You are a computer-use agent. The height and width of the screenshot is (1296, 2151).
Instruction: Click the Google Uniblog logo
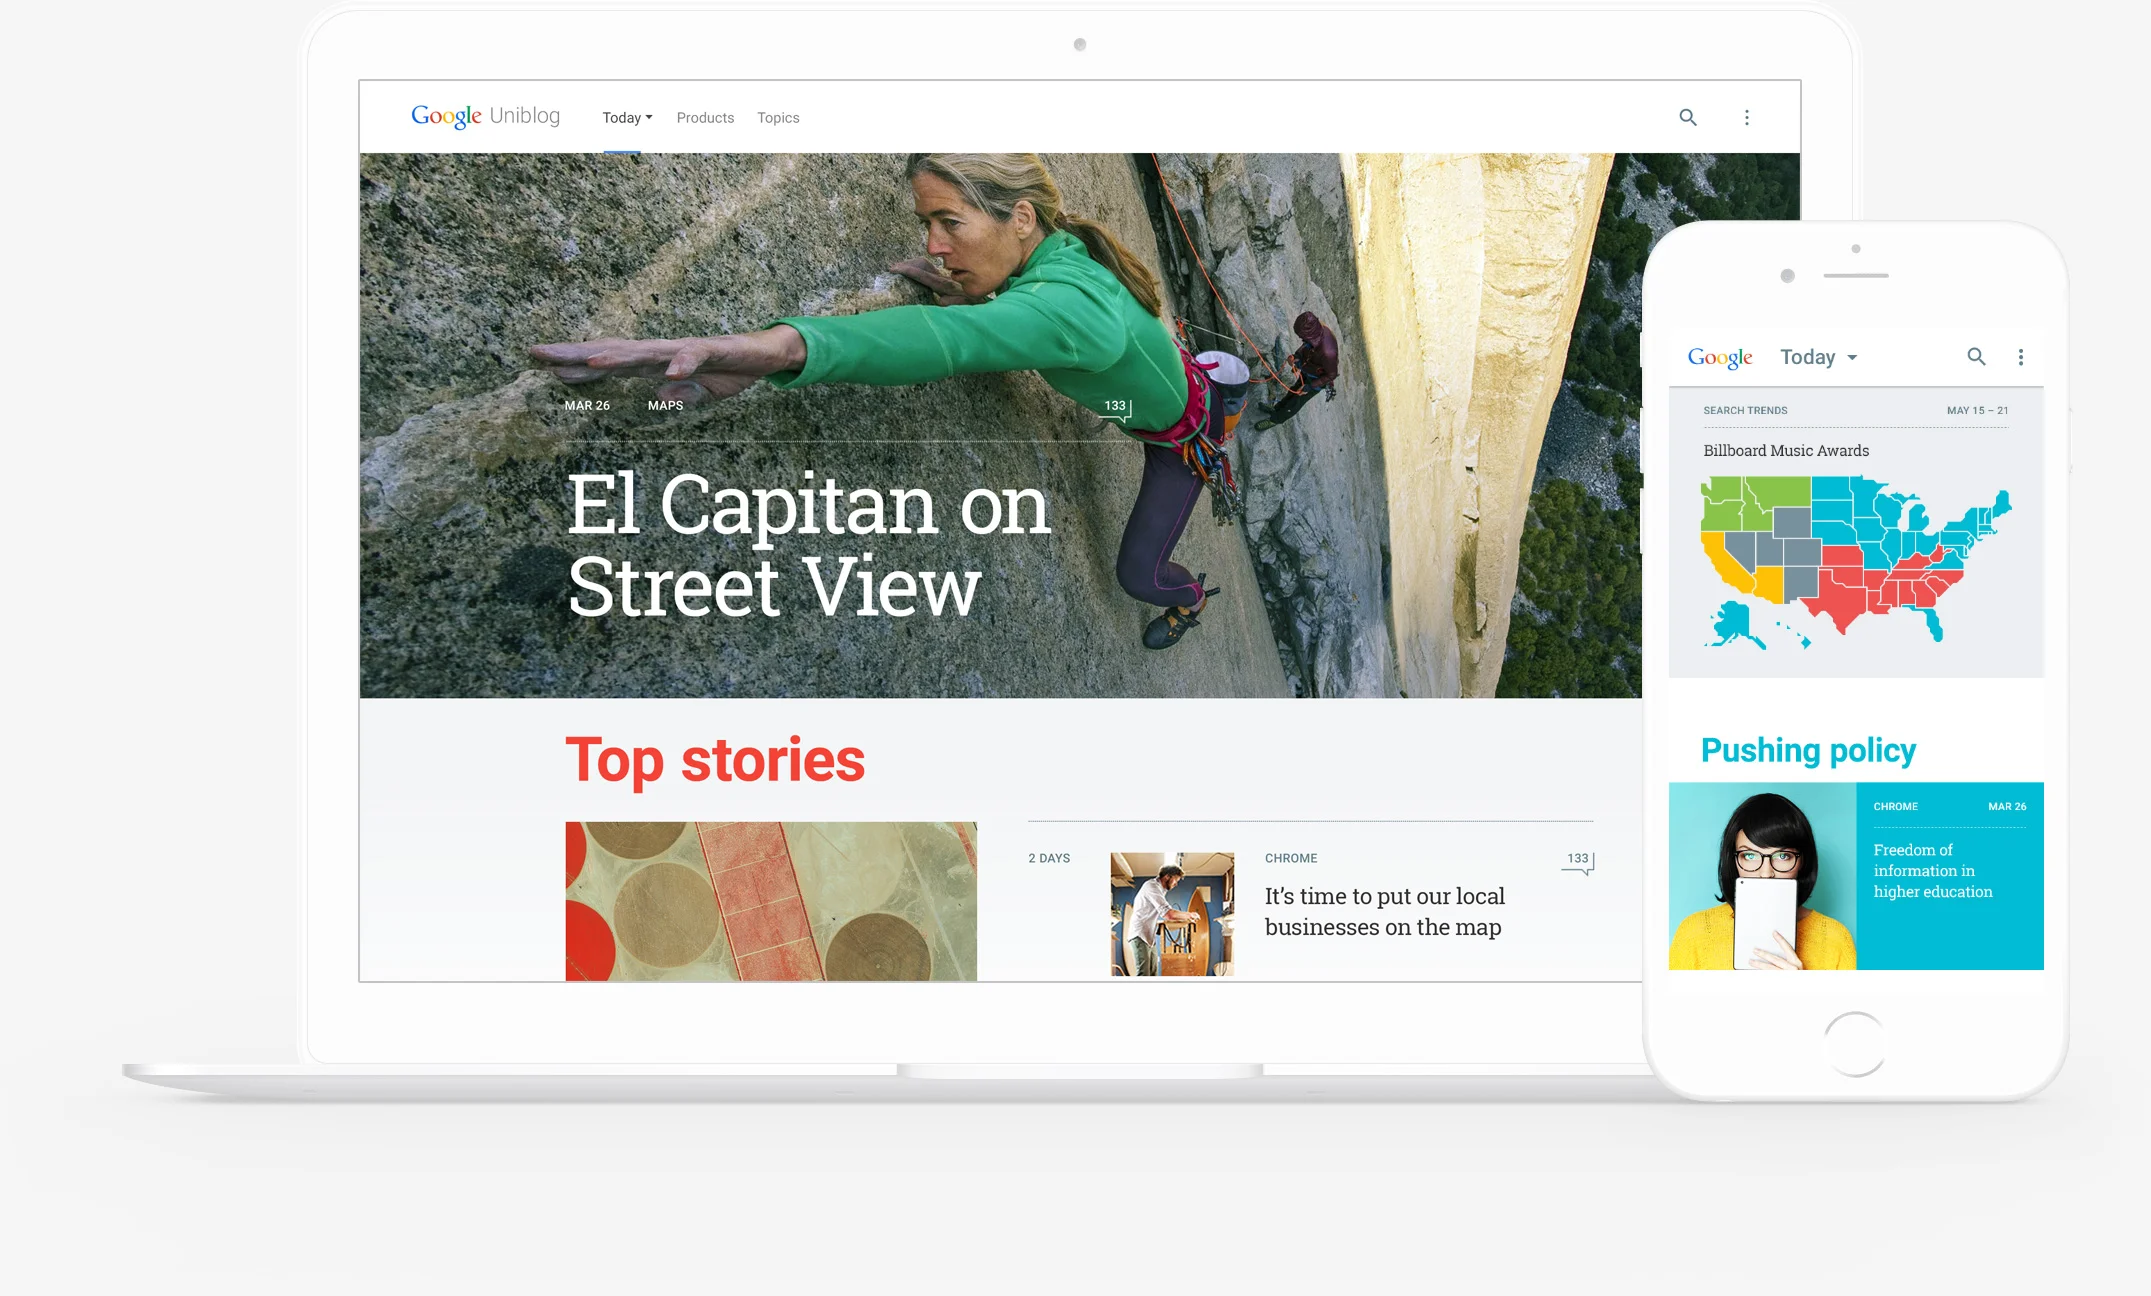pos(485,116)
